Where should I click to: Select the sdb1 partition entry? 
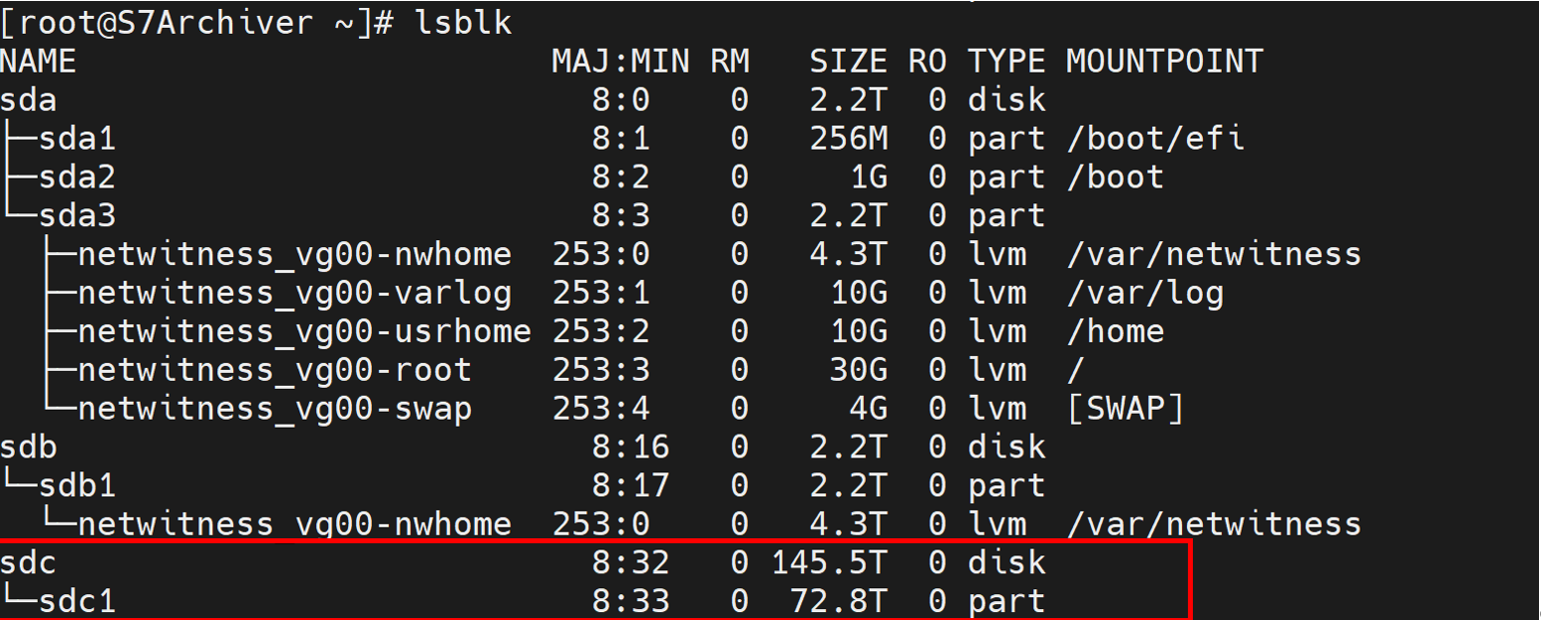pyautogui.click(x=77, y=485)
